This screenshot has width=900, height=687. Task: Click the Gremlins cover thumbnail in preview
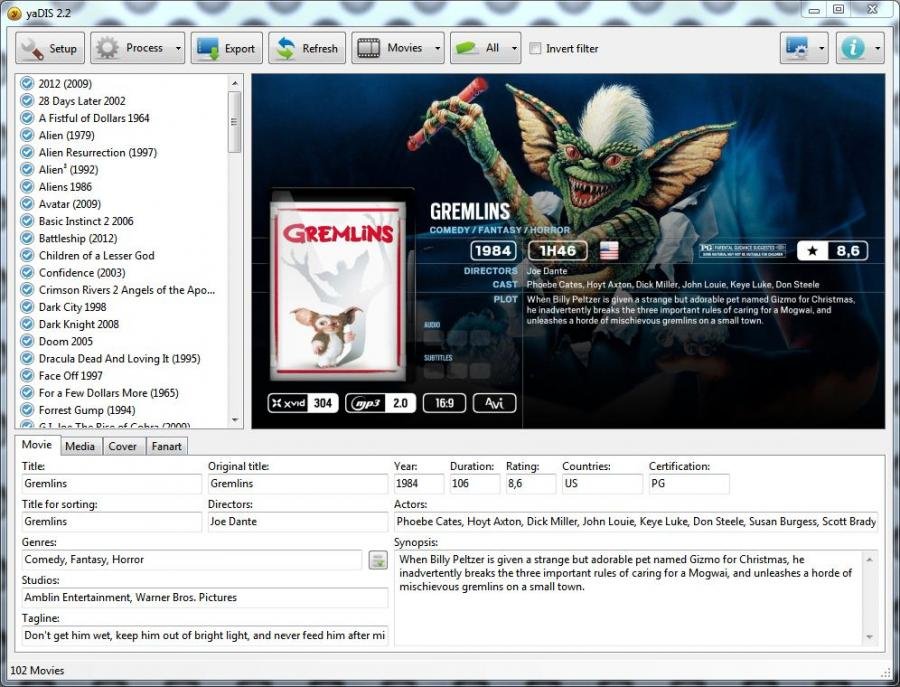tap(340, 292)
